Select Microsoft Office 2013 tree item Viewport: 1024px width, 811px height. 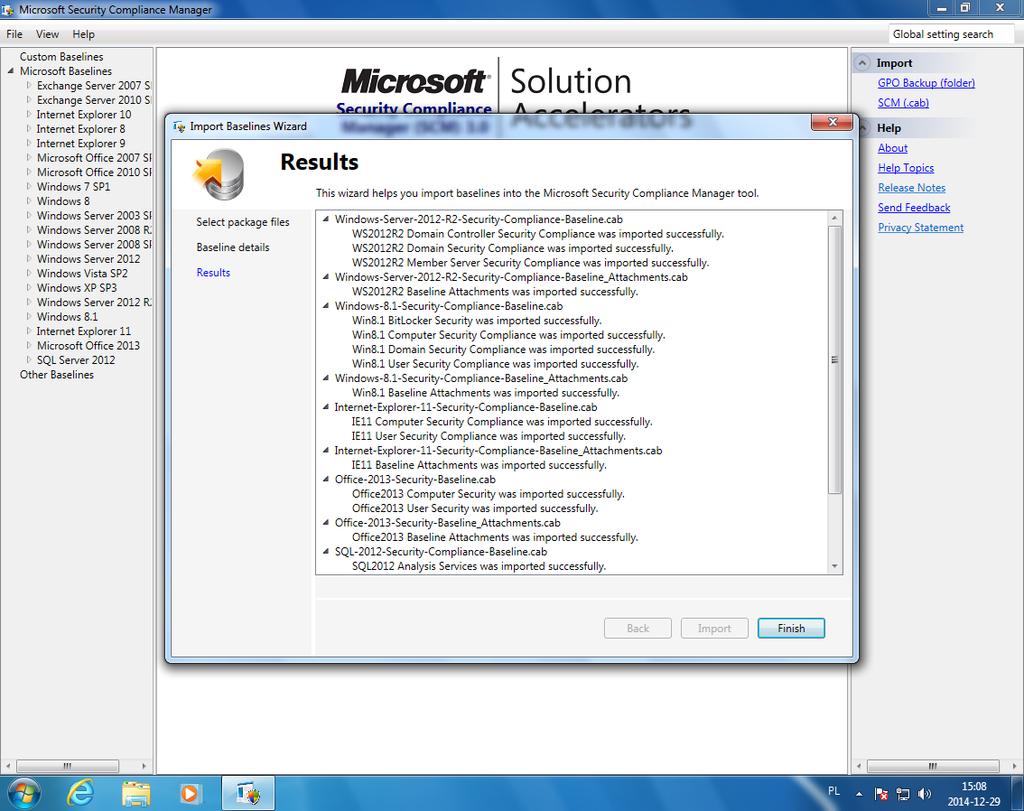(x=88, y=345)
